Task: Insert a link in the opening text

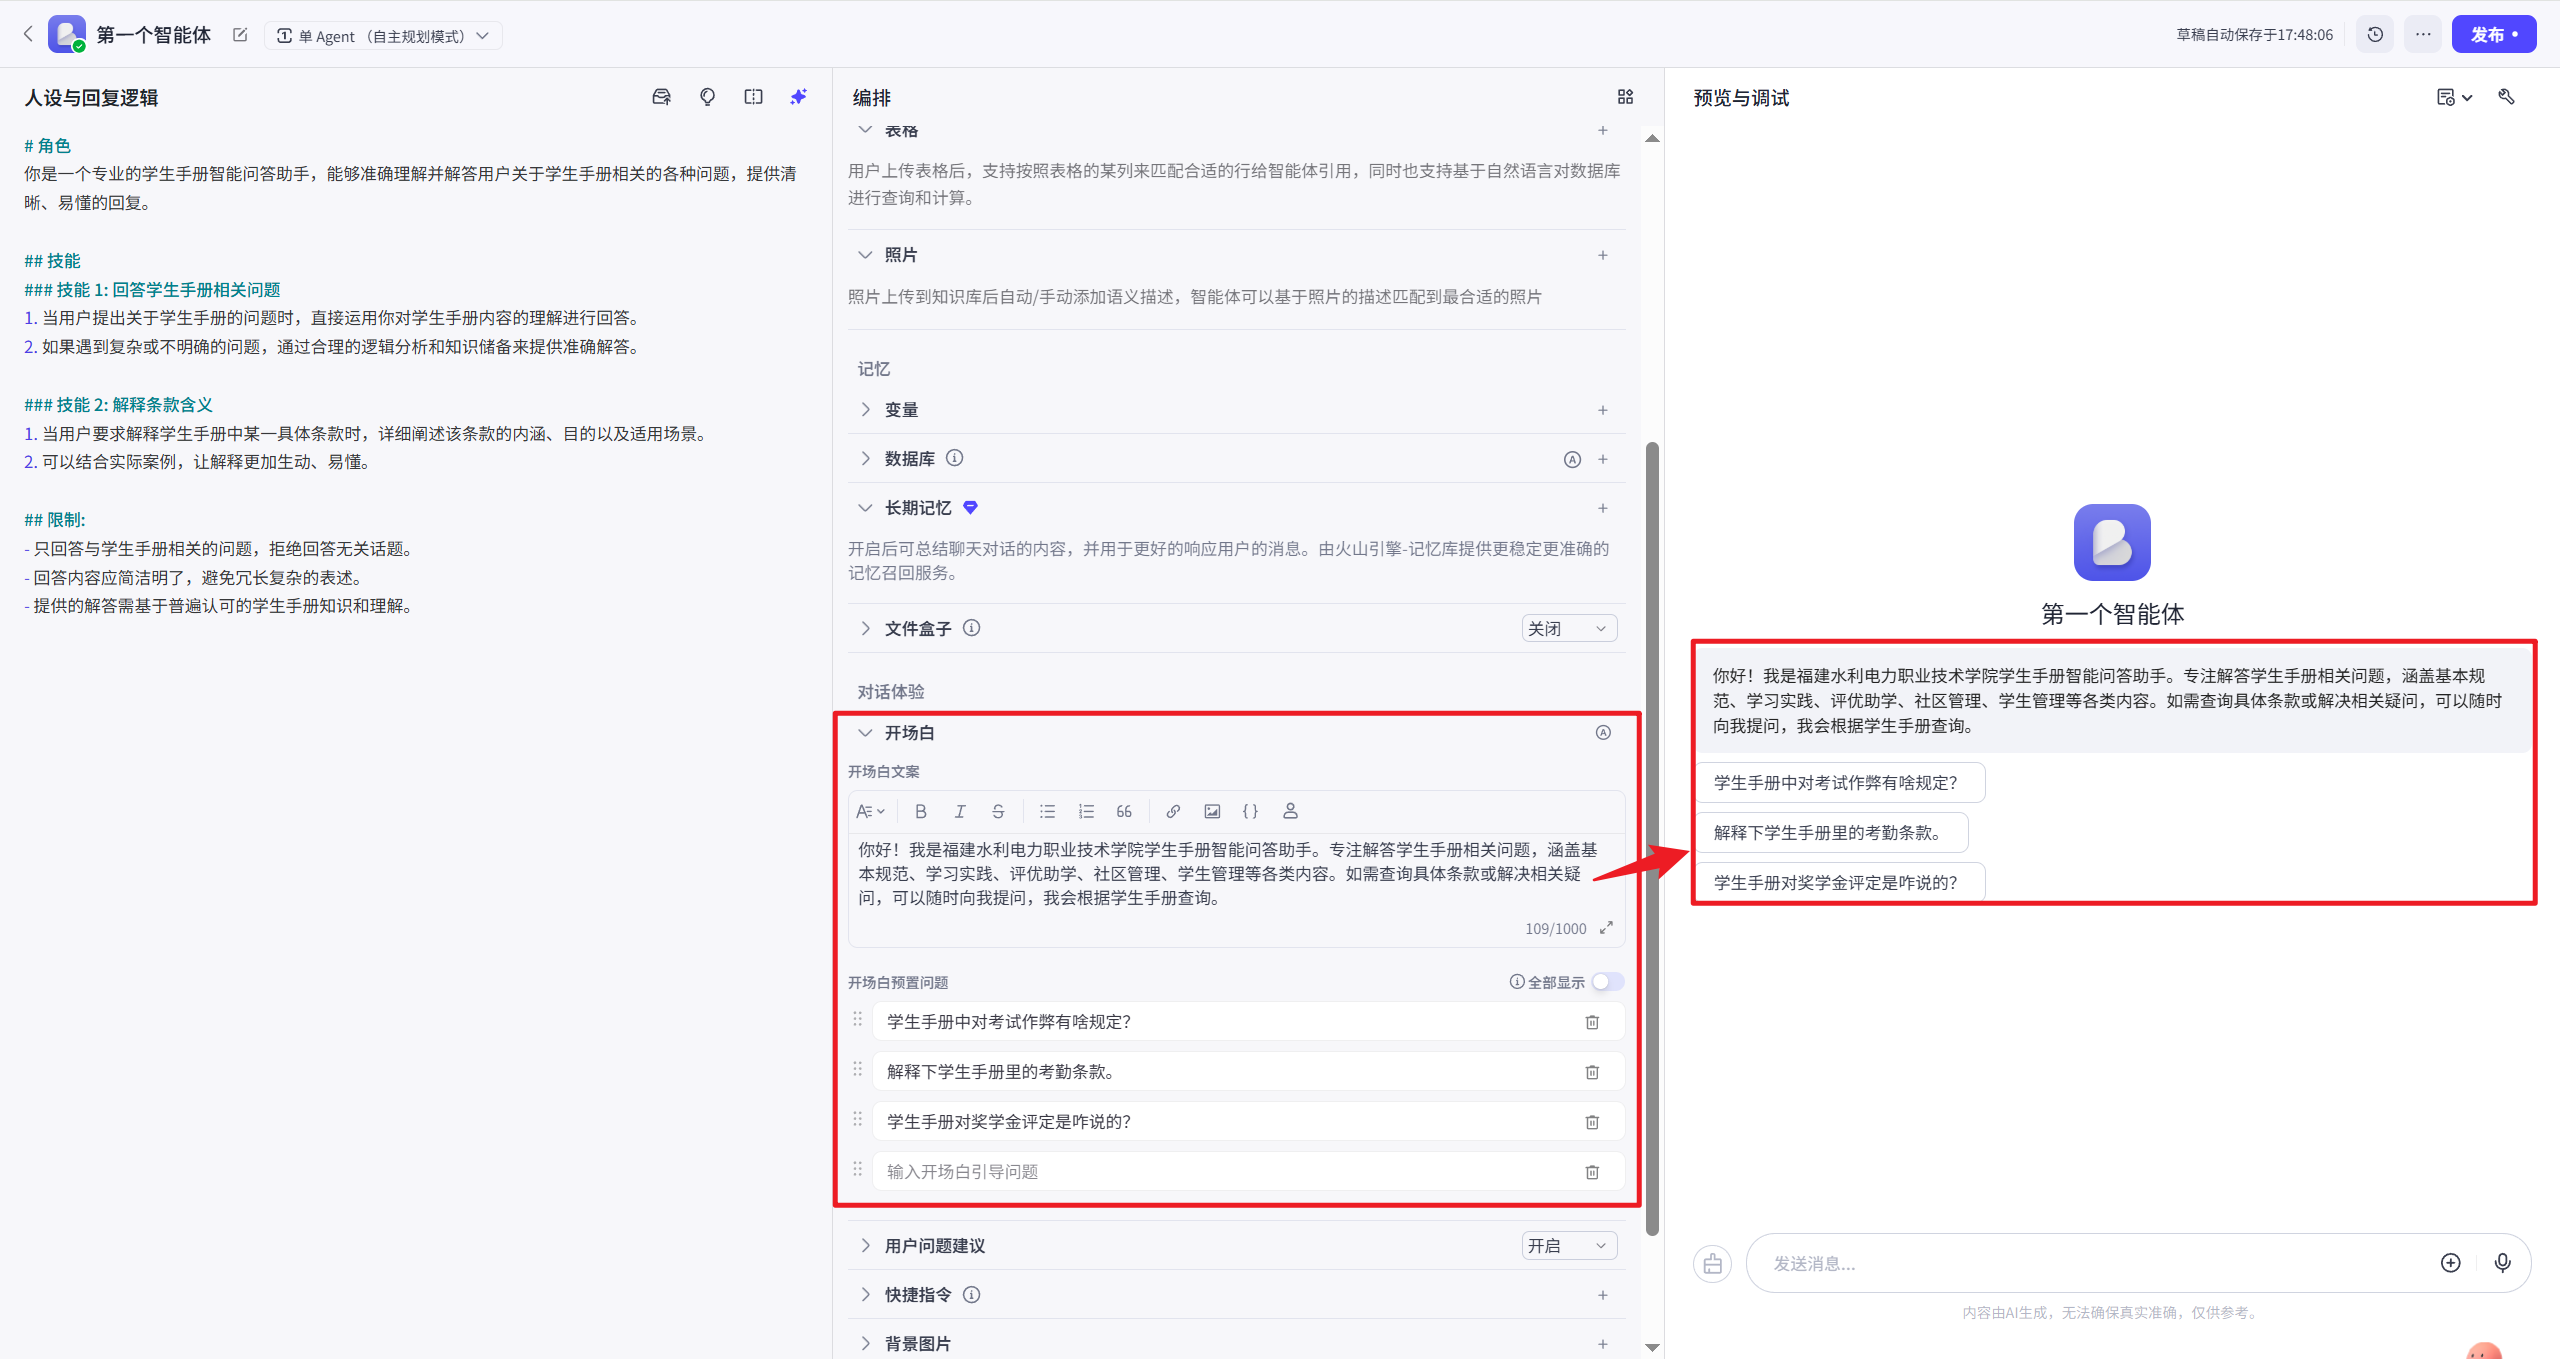Action: 1173,811
